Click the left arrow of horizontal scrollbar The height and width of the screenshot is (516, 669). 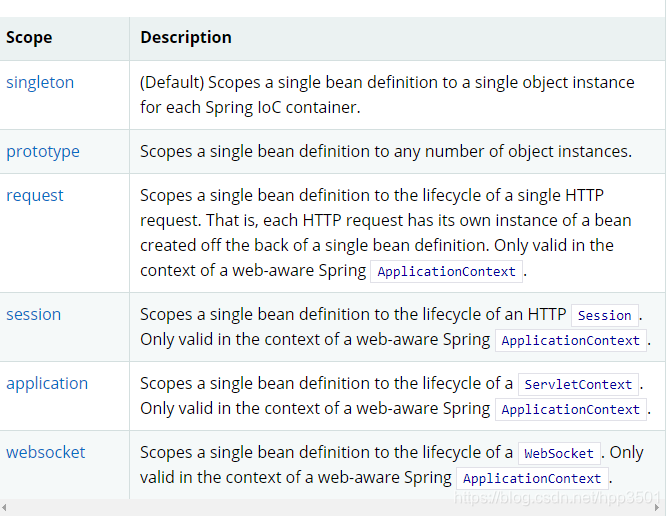pyautogui.click(x=4, y=507)
